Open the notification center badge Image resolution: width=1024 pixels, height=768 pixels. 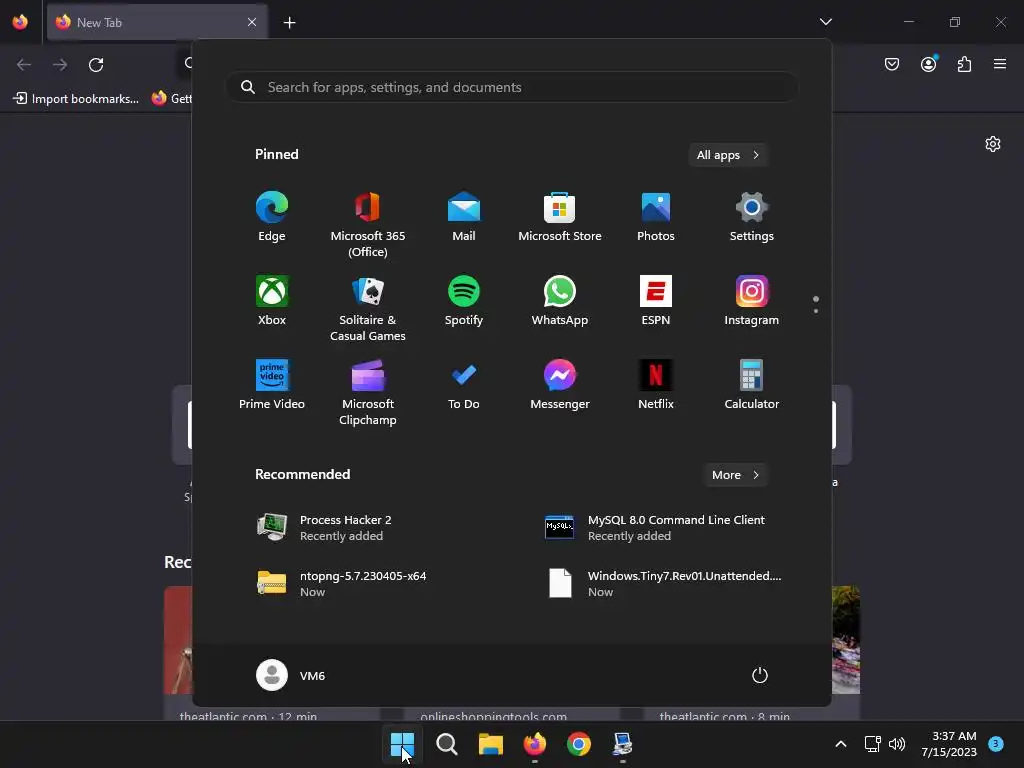[995, 743]
